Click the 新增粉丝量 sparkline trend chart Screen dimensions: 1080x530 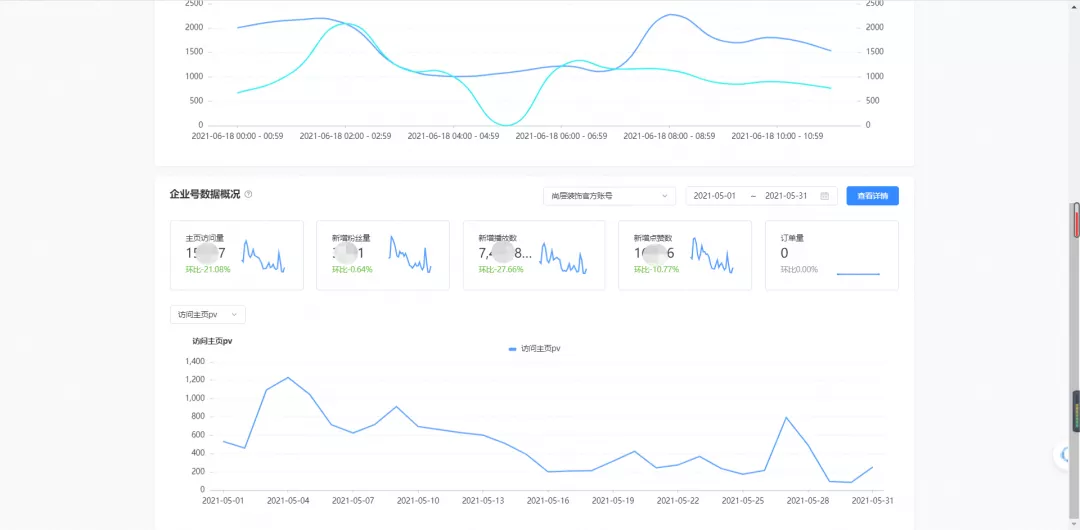(x=410, y=255)
